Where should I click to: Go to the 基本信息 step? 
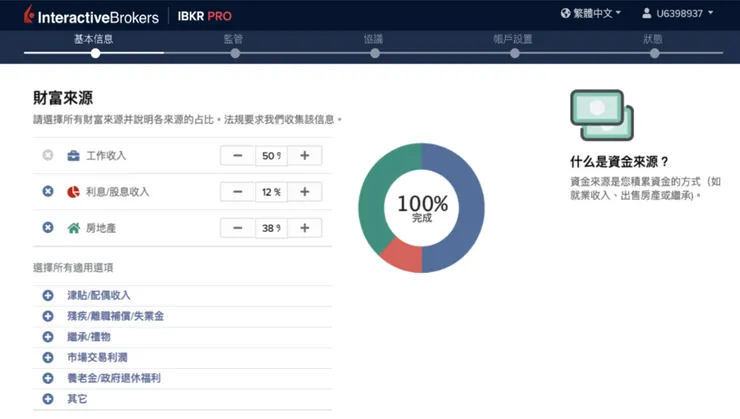pyautogui.click(x=93, y=39)
